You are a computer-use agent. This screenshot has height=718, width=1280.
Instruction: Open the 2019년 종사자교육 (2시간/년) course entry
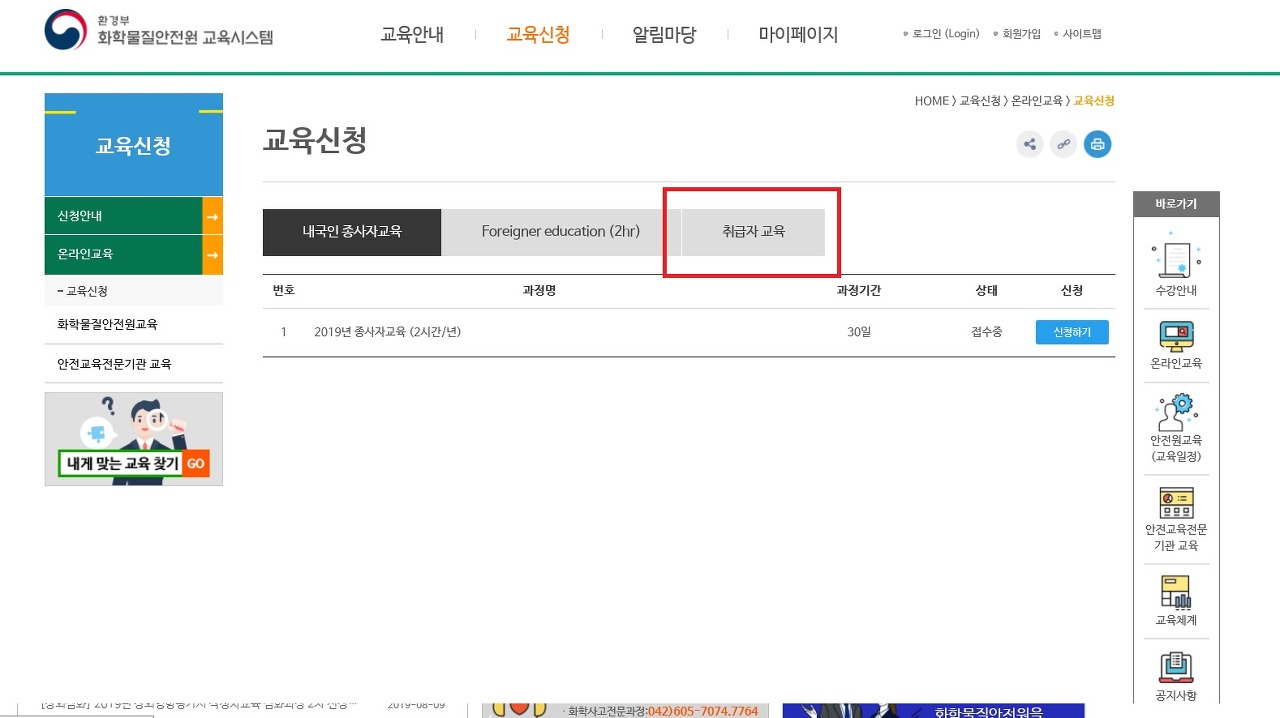tap(390, 331)
